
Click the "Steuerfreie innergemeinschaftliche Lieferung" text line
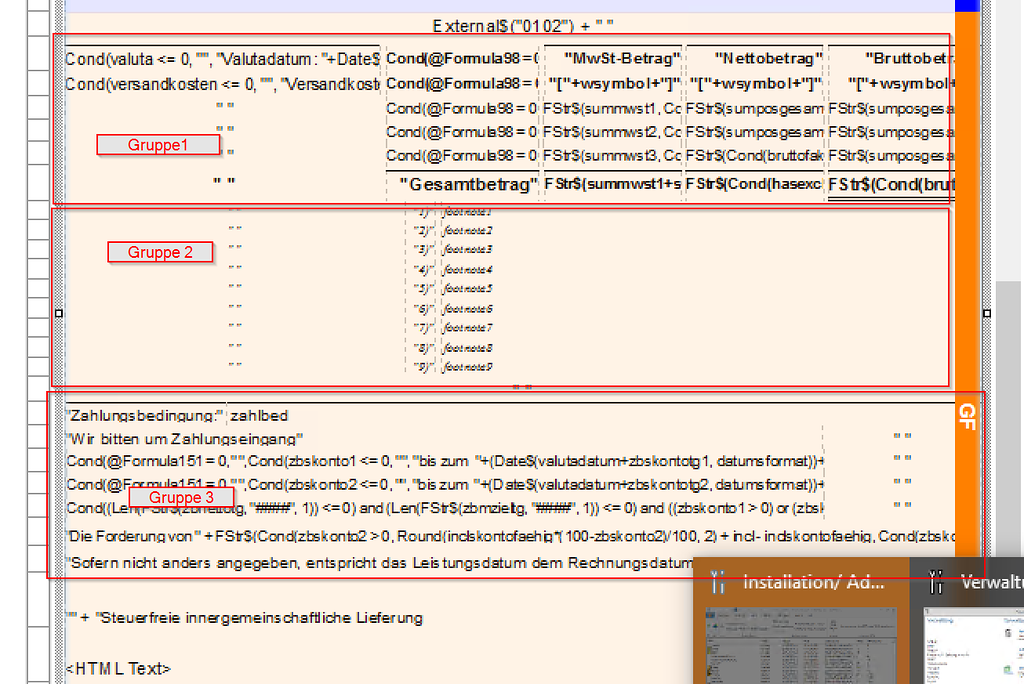click(x=243, y=618)
